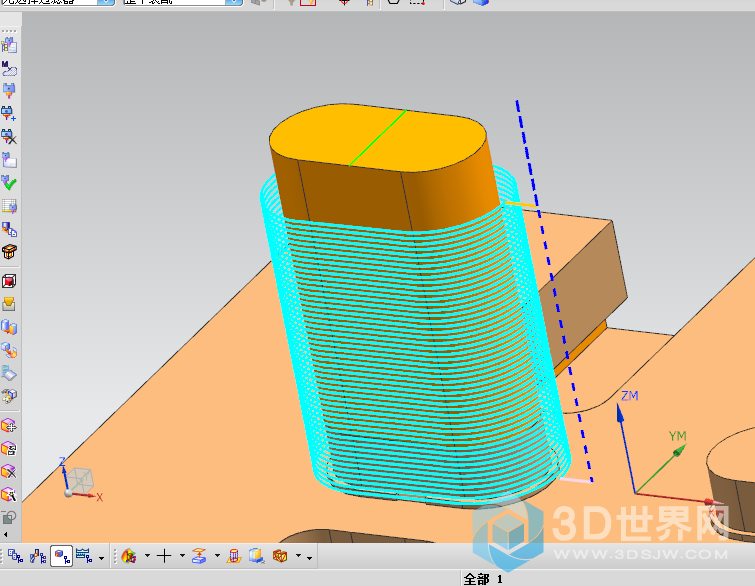The image size is (755, 586).
Task: Click the Delete Tool Path icon with X
Action: tap(9, 137)
